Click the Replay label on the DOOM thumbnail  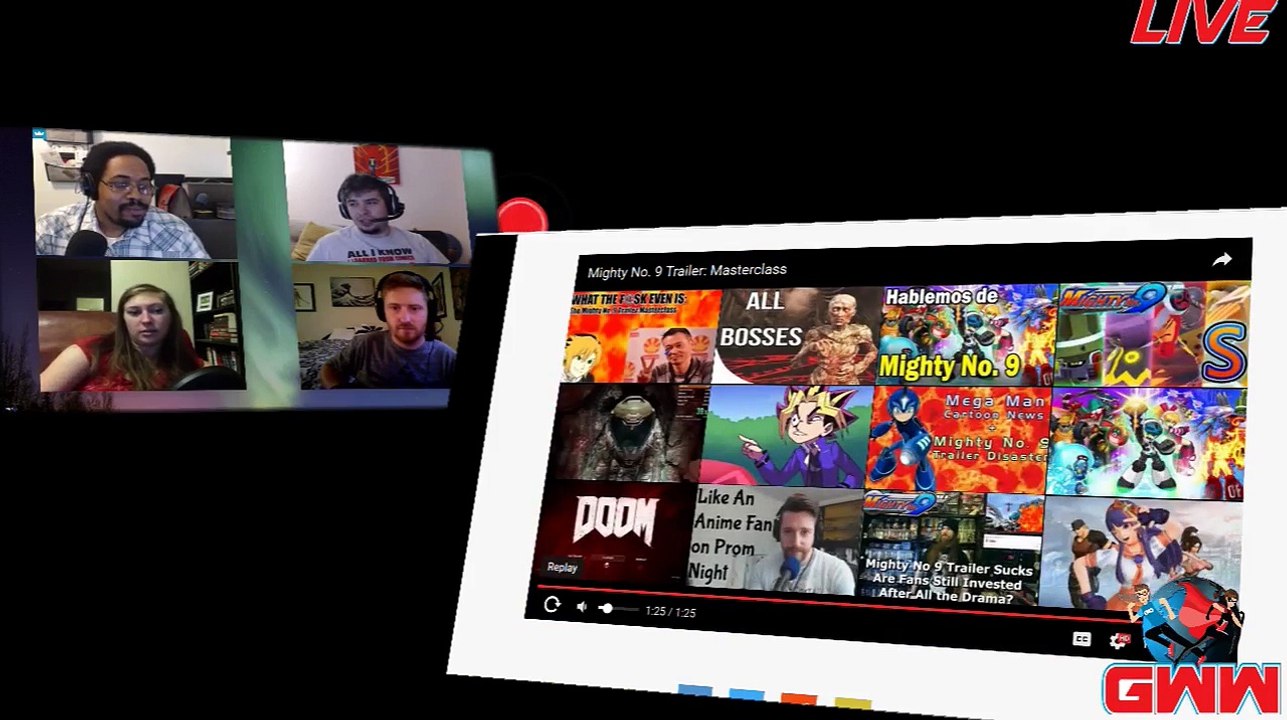click(562, 567)
